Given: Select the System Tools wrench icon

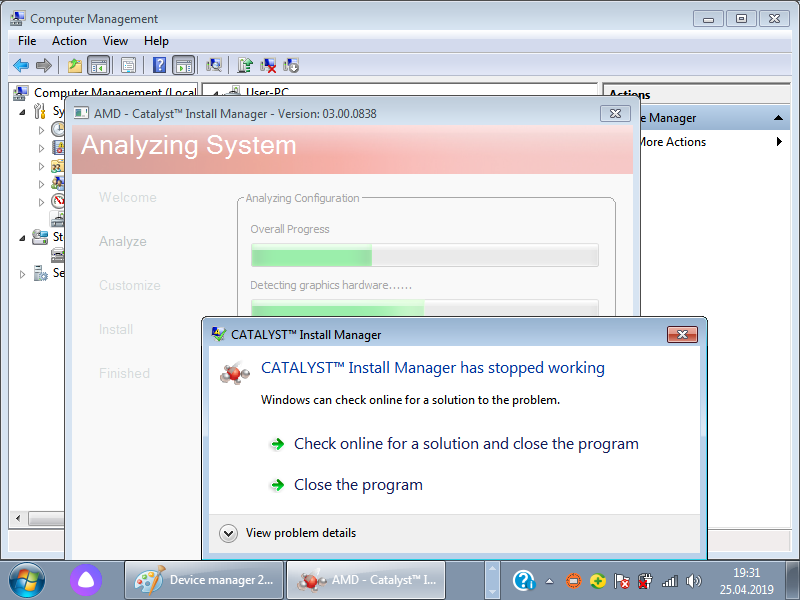Looking at the screenshot, I should [40, 111].
